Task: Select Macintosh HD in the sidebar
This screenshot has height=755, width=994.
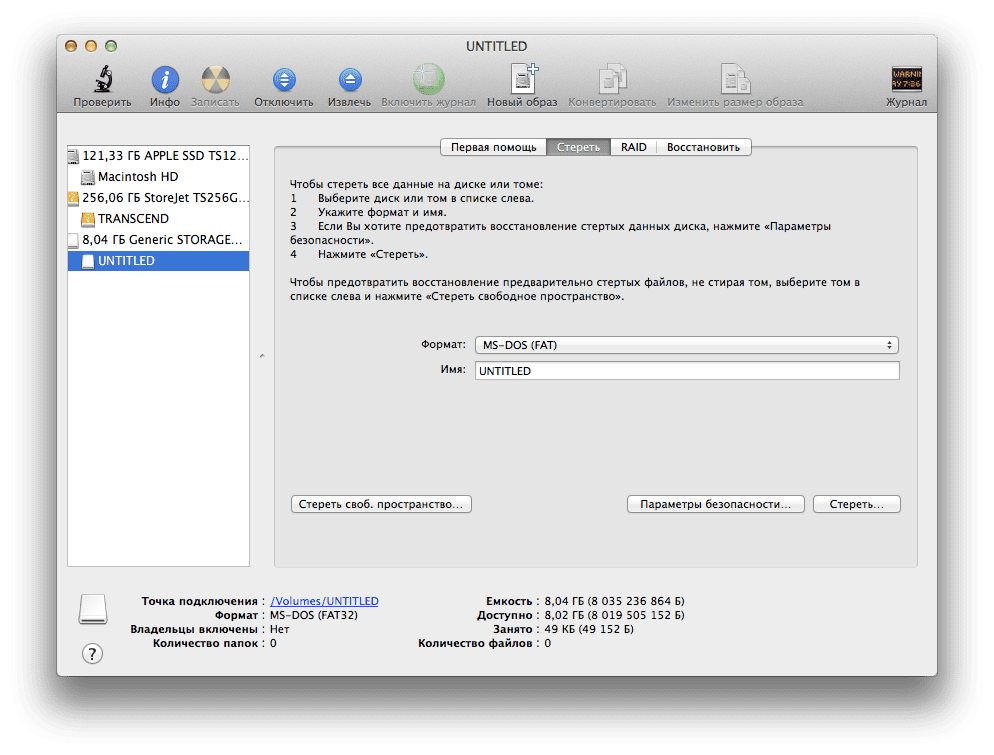Action: point(138,176)
